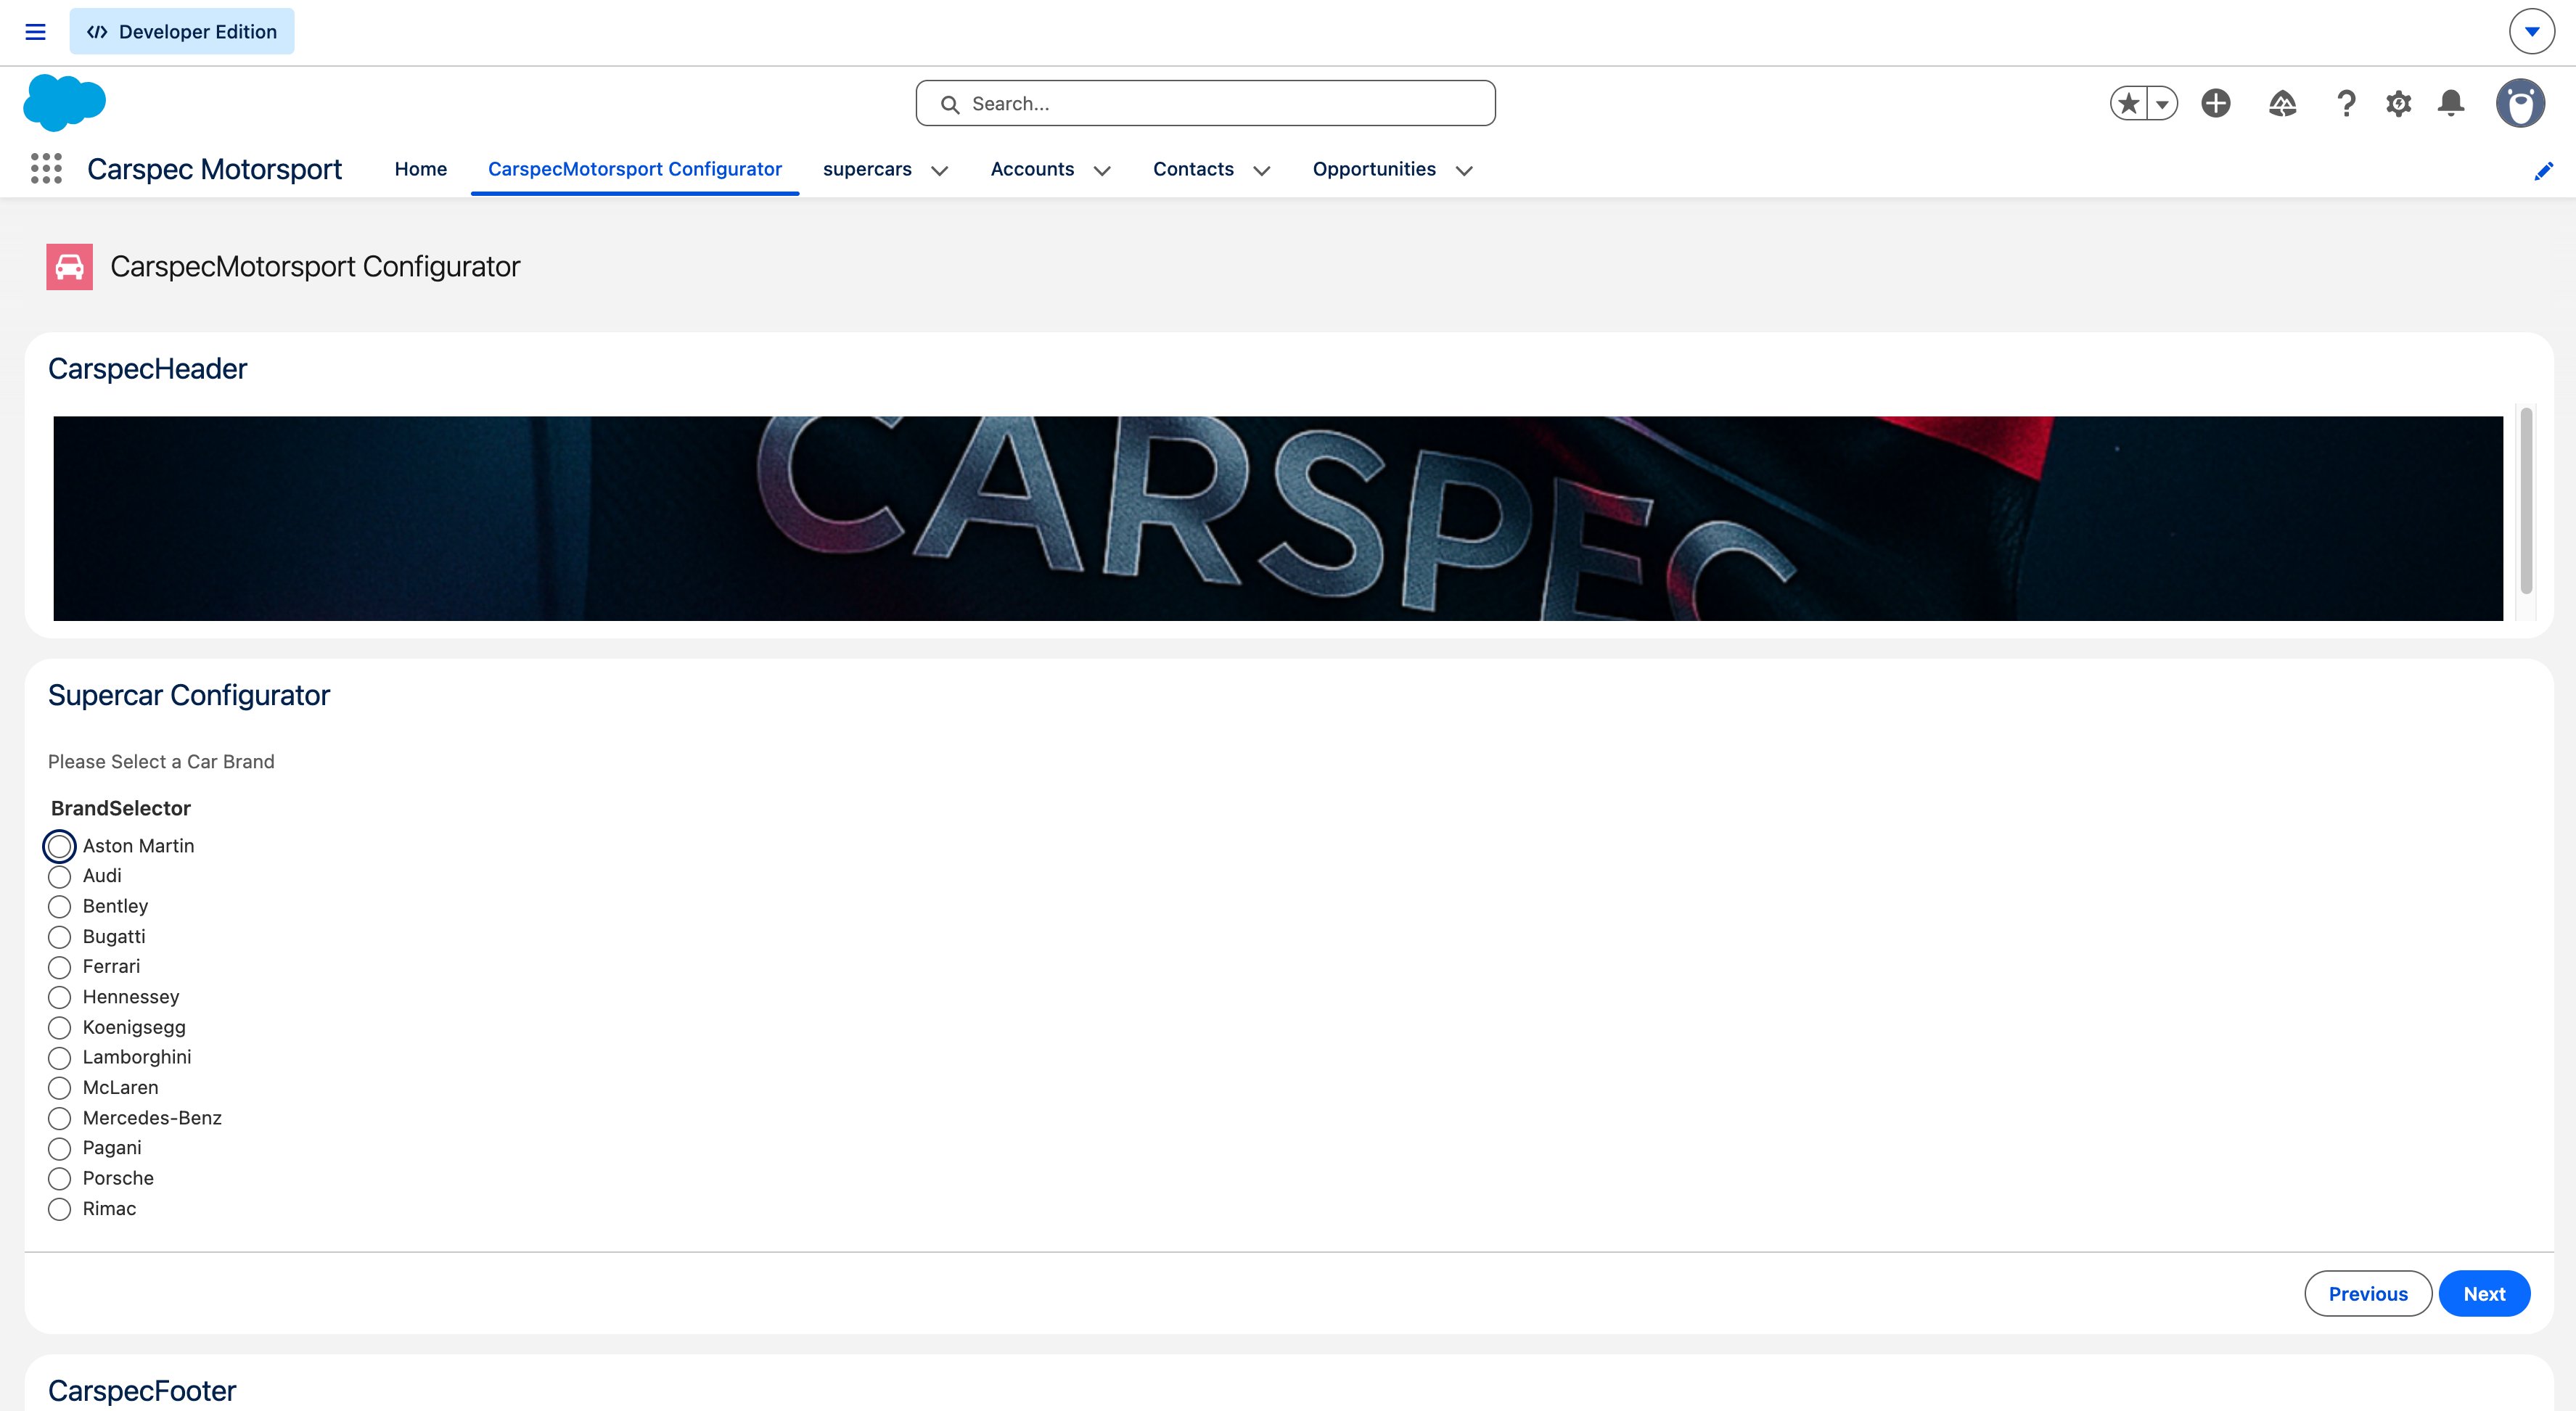Open the favorites list dropdown arrow
Image resolution: width=2576 pixels, height=1411 pixels.
pyautogui.click(x=2162, y=103)
